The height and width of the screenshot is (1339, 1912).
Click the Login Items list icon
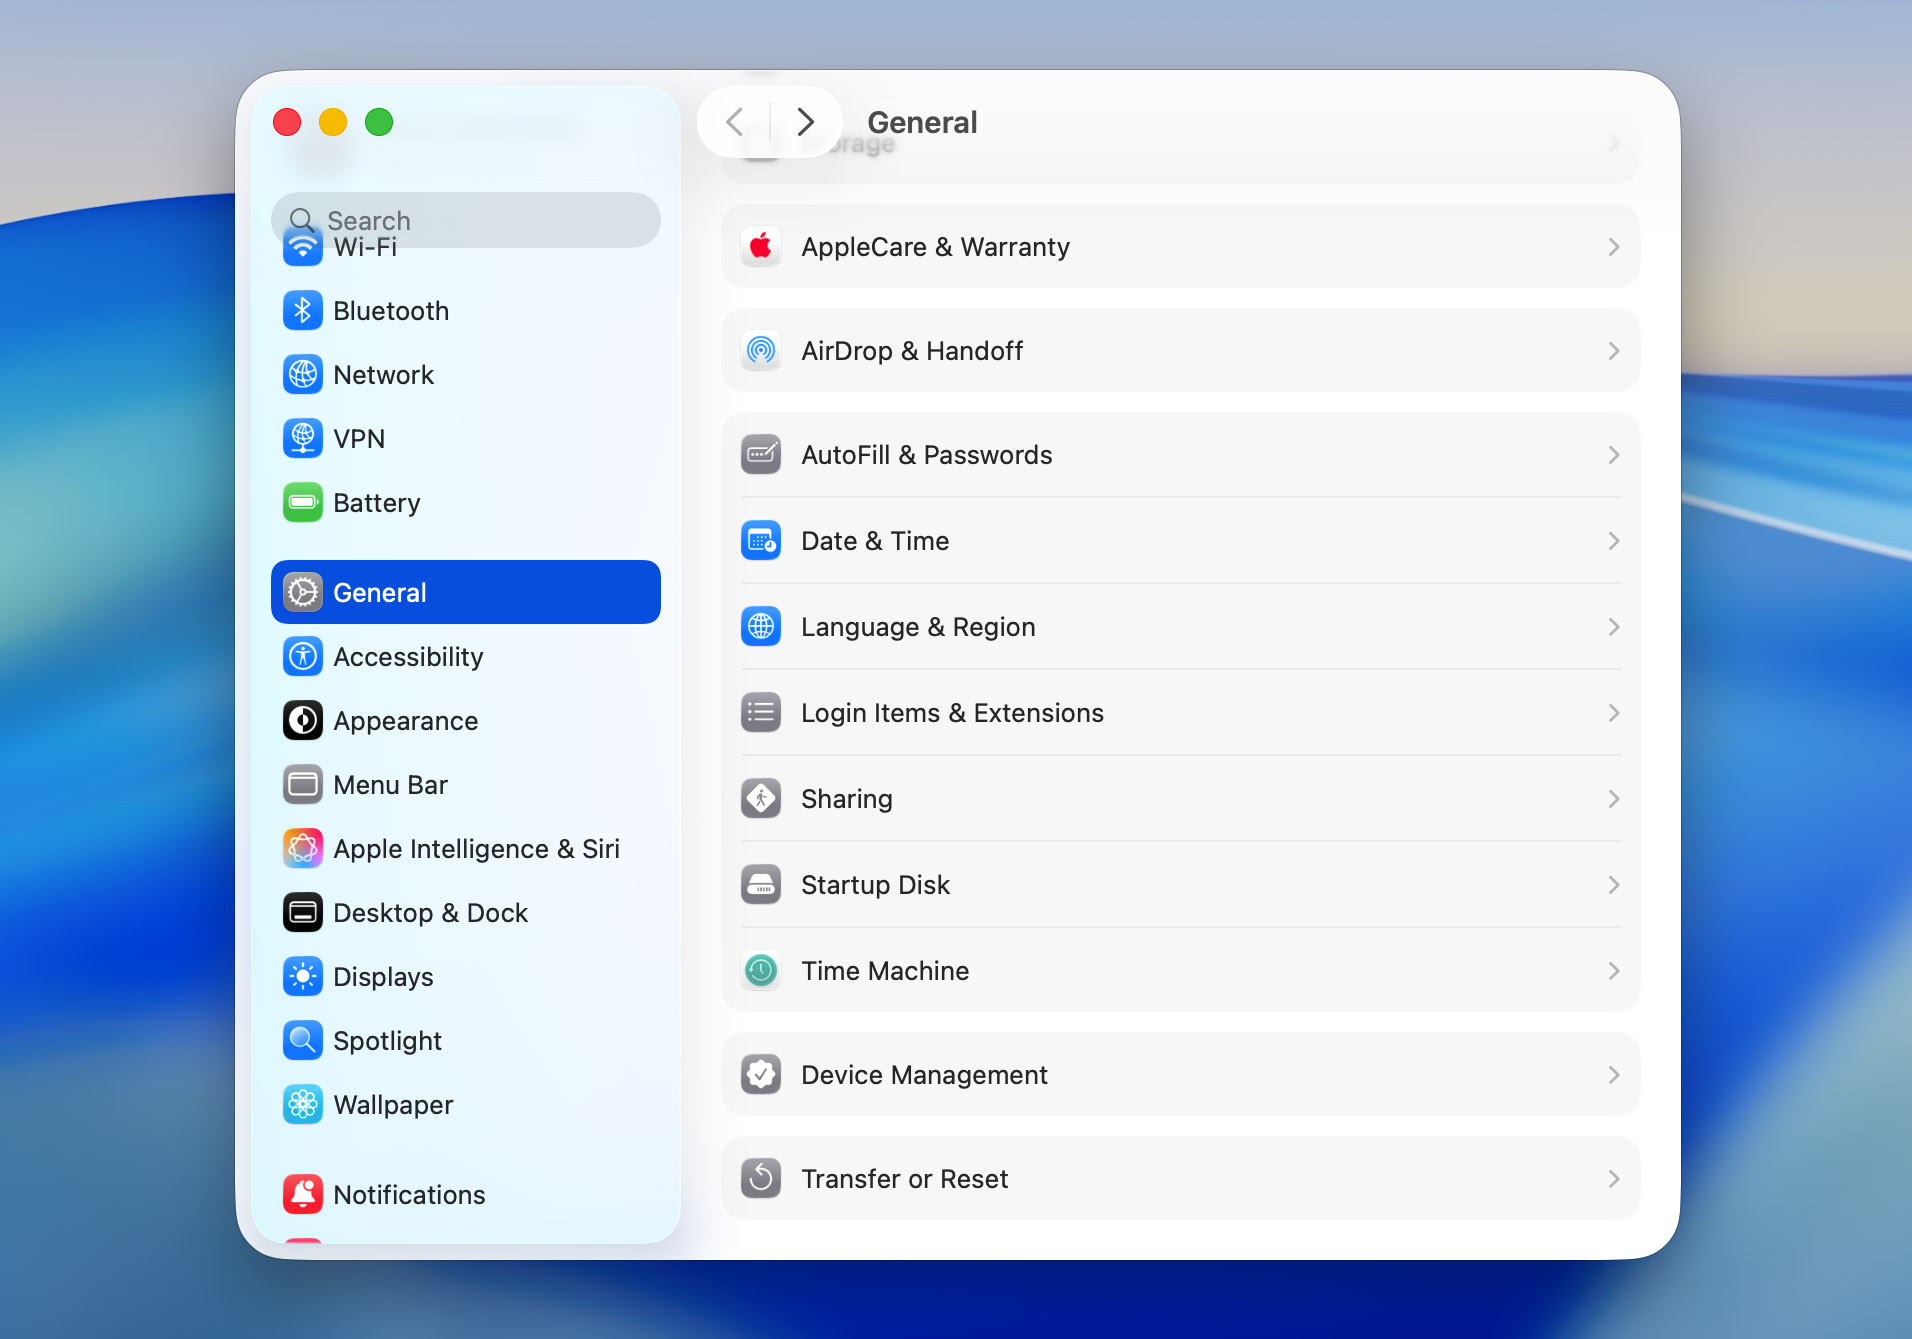(761, 713)
